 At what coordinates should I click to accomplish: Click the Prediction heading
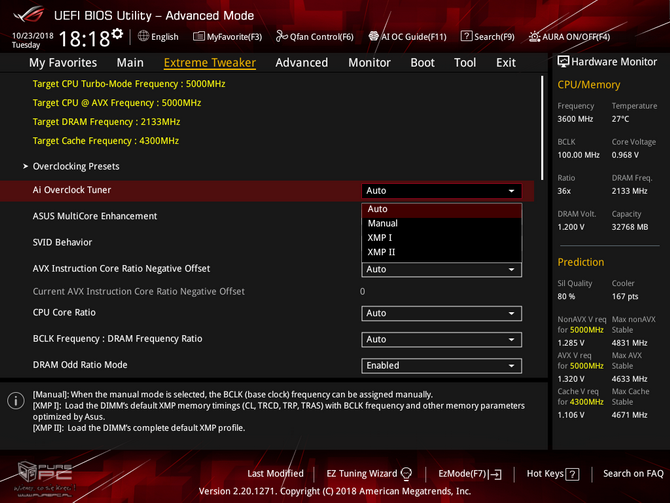point(581,262)
